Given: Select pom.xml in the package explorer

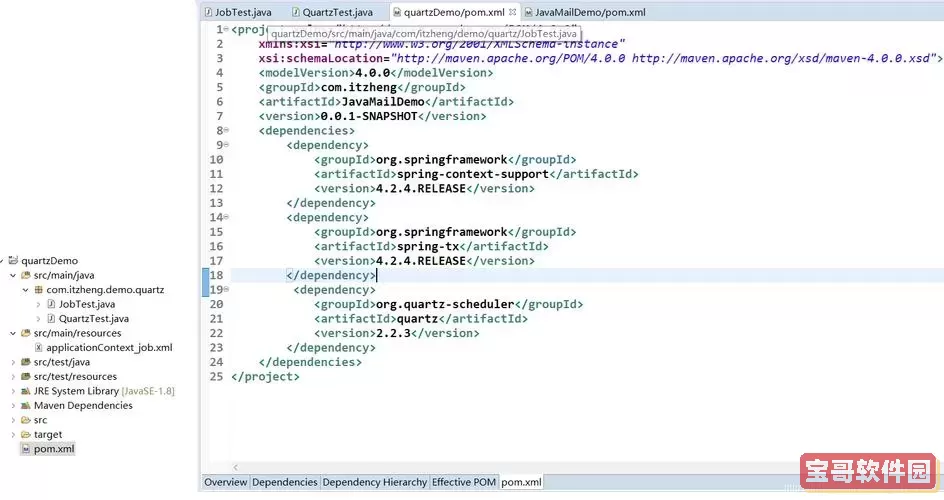Looking at the screenshot, I should tap(54, 448).
